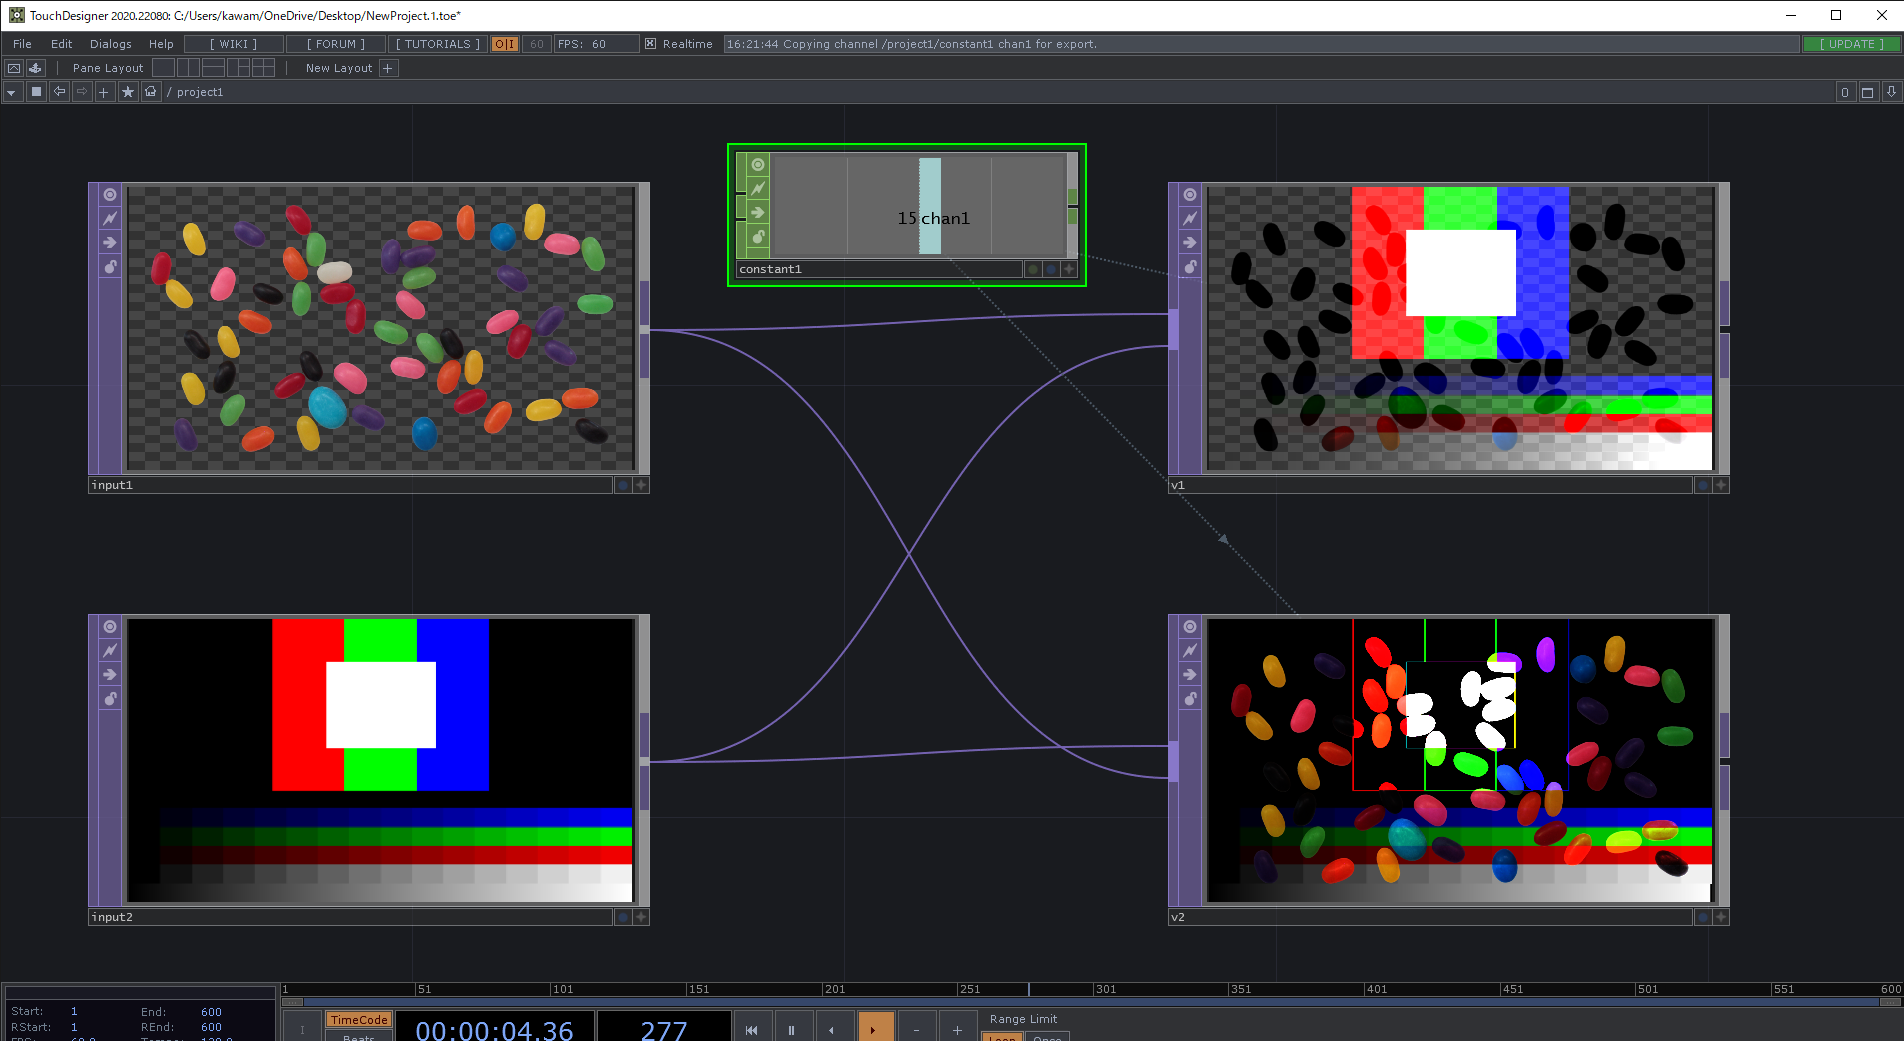Toggle input1 viewer active button
The image size is (1904, 1041).
pyautogui.click(x=110, y=195)
